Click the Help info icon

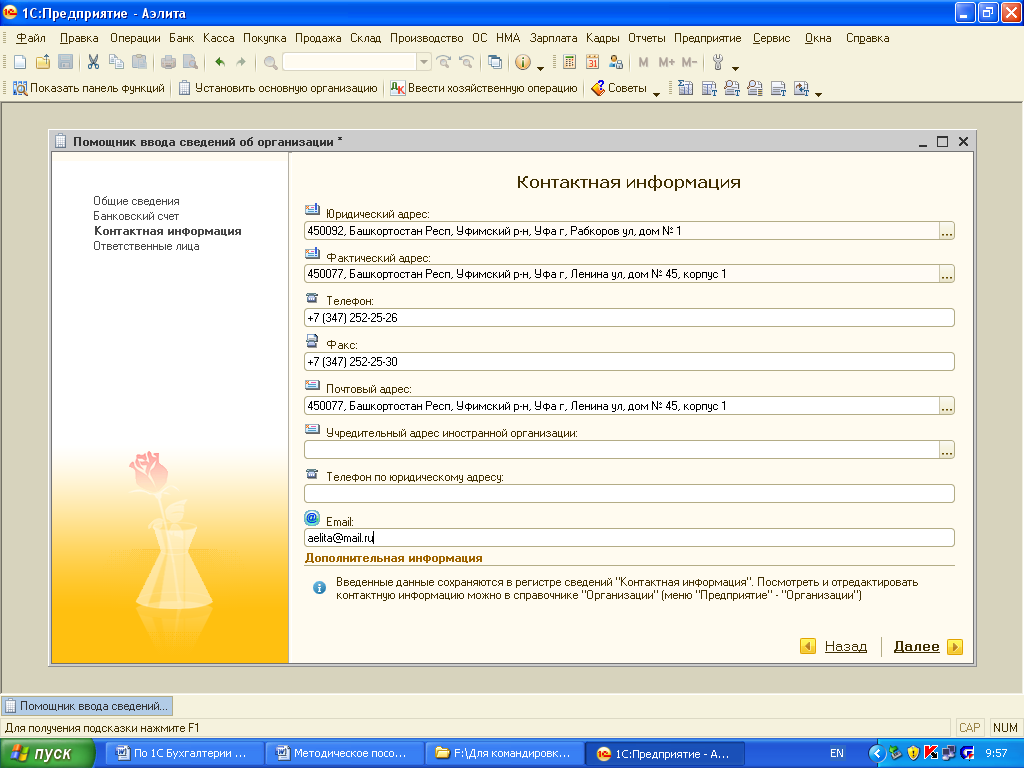pyautogui.click(x=522, y=62)
